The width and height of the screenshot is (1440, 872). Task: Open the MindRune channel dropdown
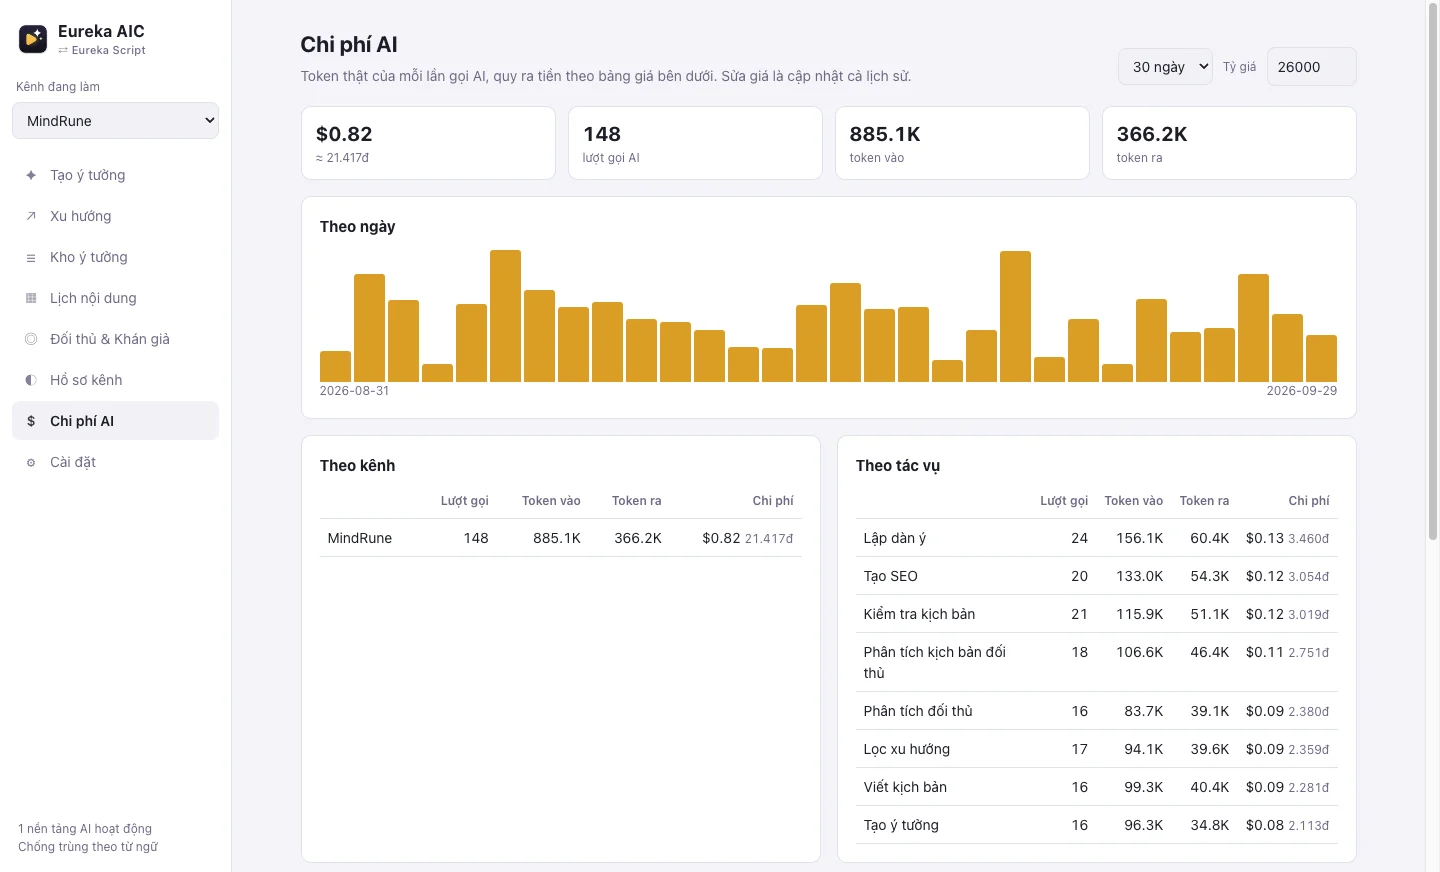pos(115,121)
